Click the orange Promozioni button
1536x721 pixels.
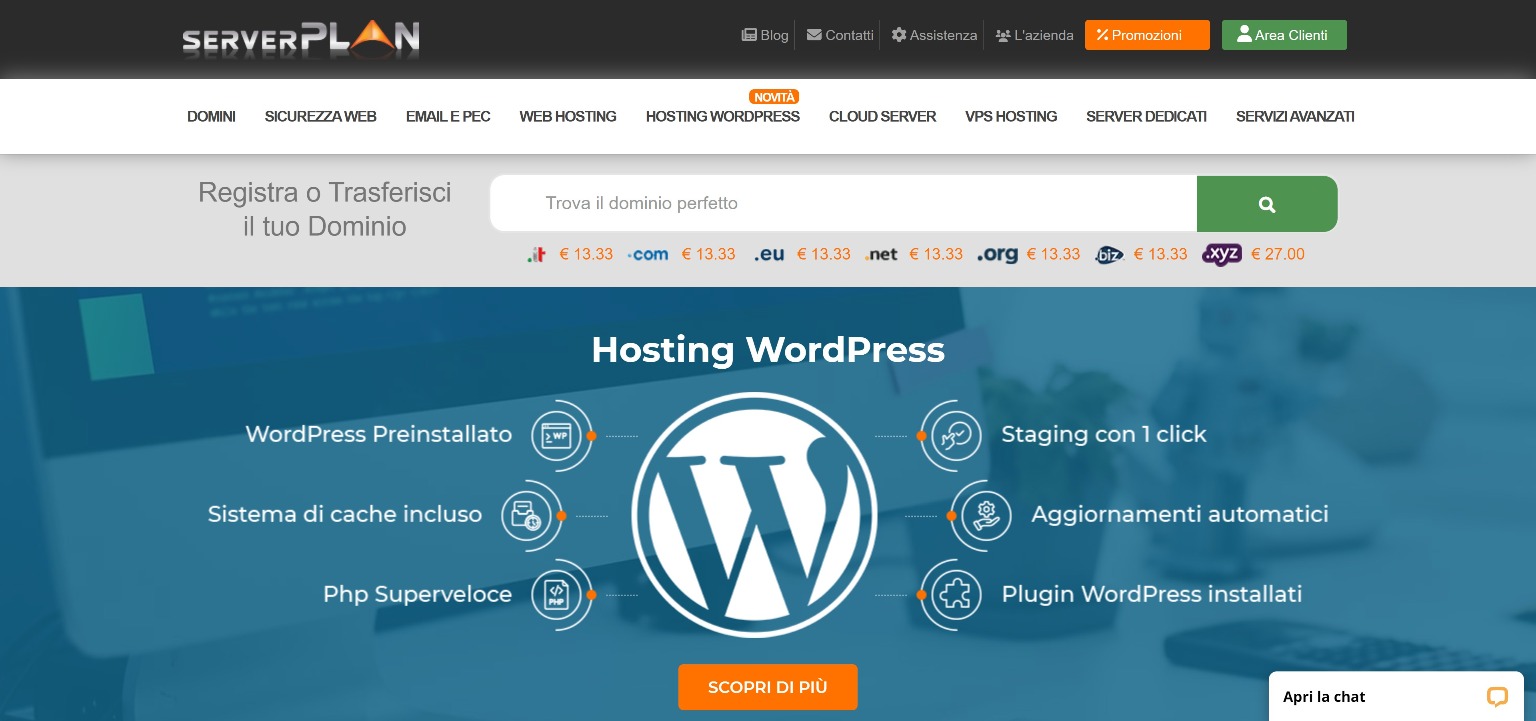(x=1147, y=35)
